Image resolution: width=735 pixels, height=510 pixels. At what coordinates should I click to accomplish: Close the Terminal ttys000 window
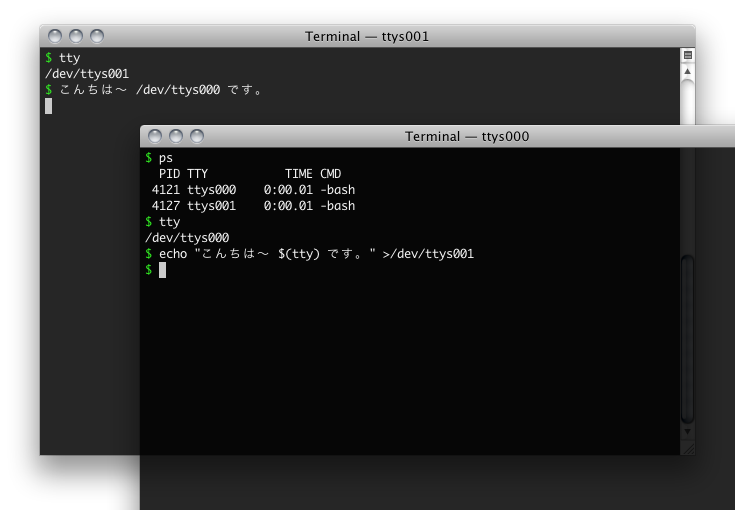[x=155, y=136]
